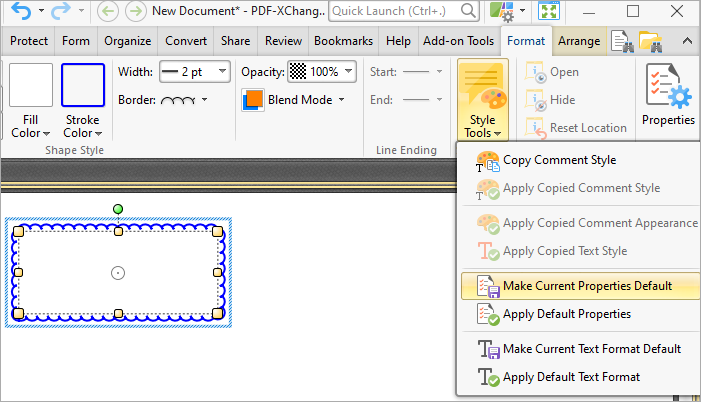Expand the Blend Mode dropdown arrow
Image resolution: width=701 pixels, height=402 pixels.
click(342, 100)
